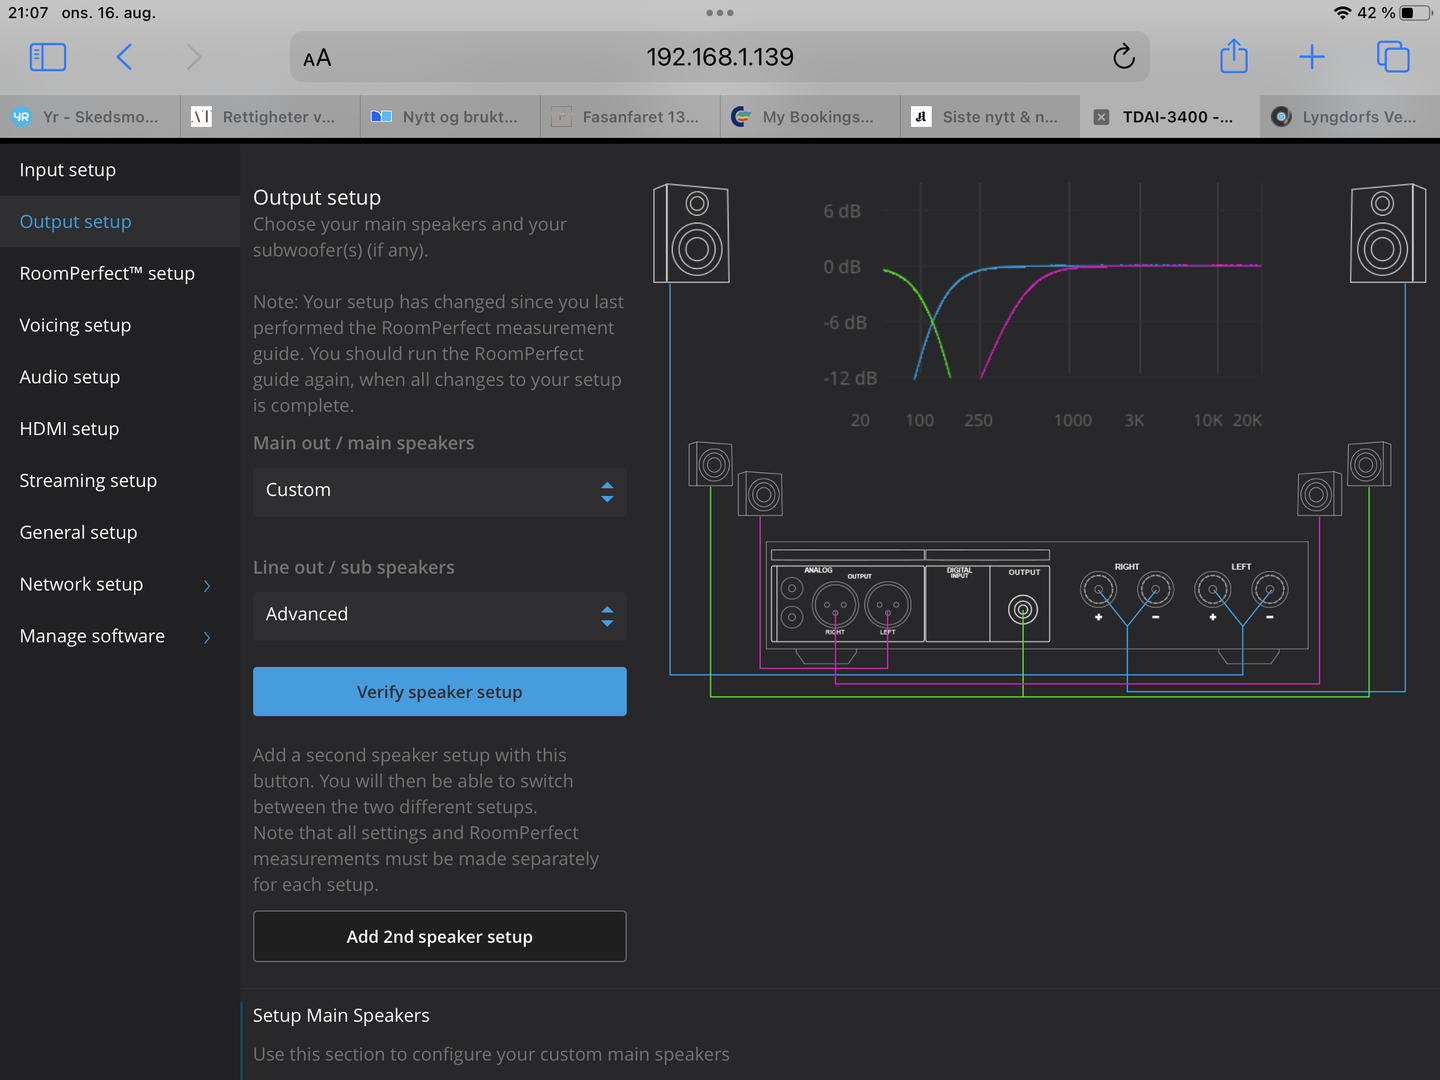Switch to Nytt og brukt tab
1440x1080 pixels.
450,117
